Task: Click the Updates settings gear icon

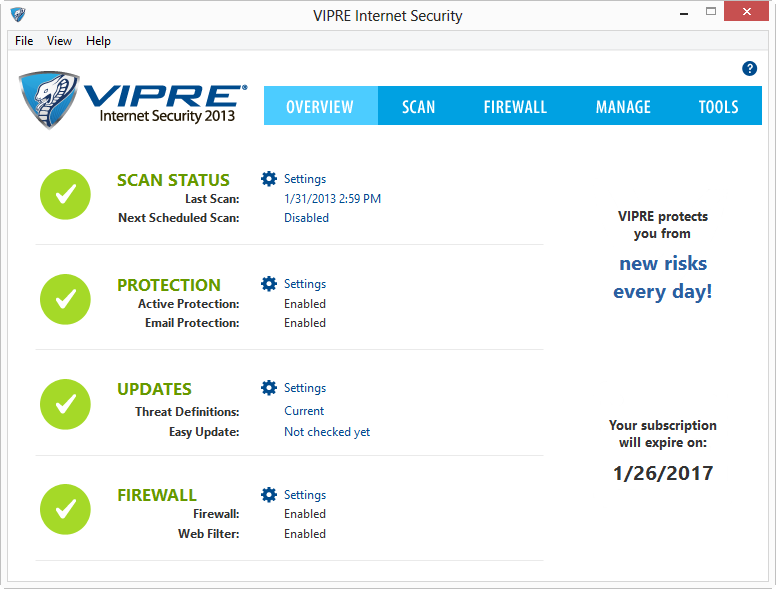Action: [268, 388]
